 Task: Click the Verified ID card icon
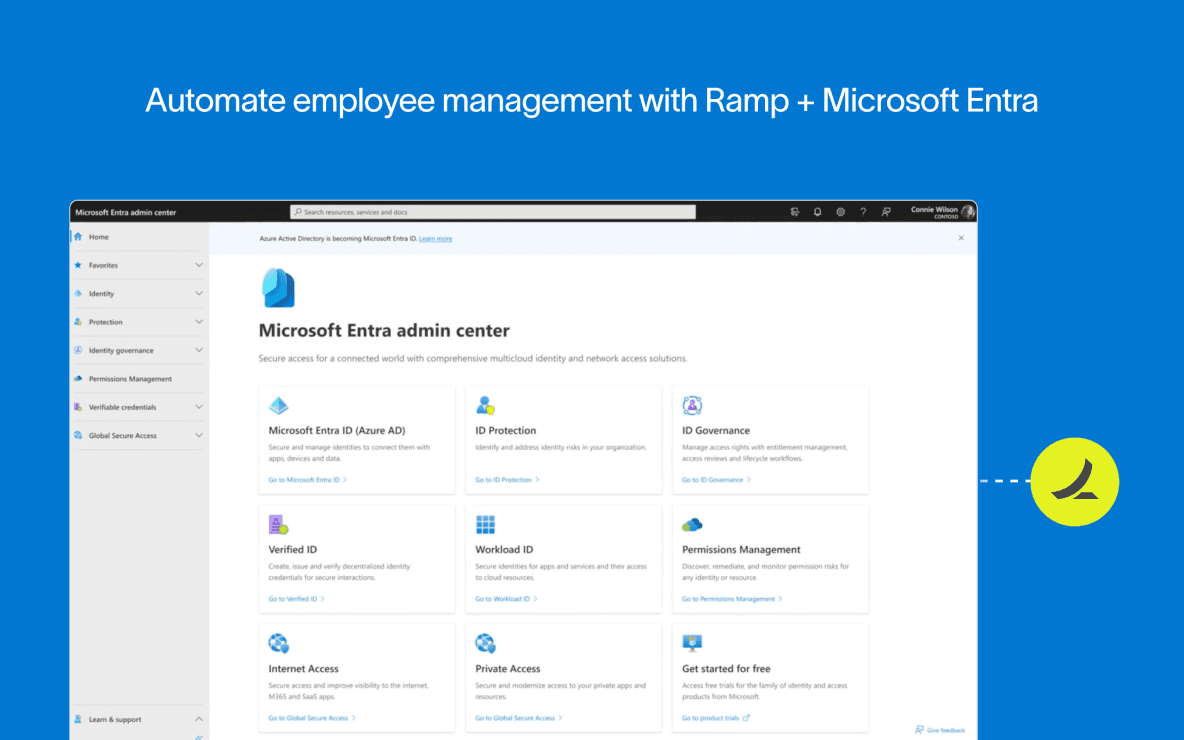tap(279, 523)
